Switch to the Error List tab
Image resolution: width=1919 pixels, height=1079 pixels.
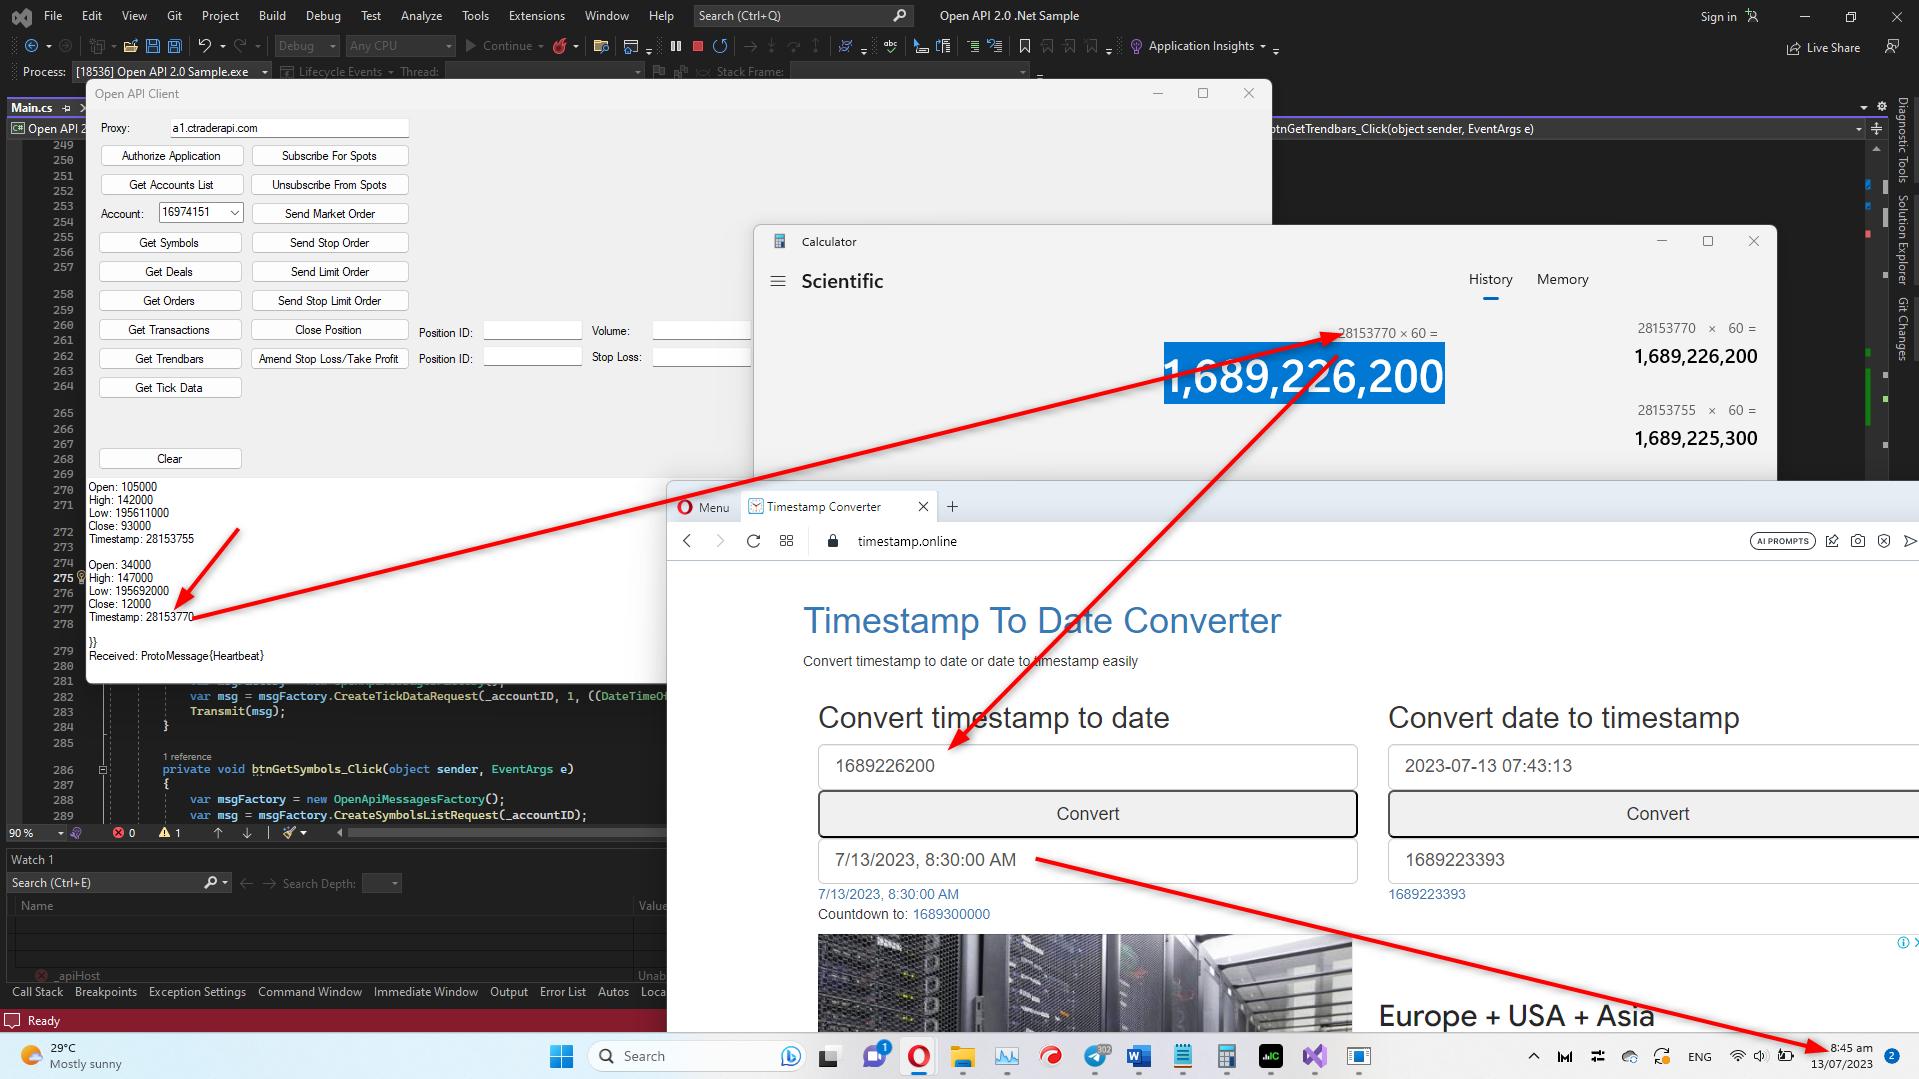tap(562, 992)
